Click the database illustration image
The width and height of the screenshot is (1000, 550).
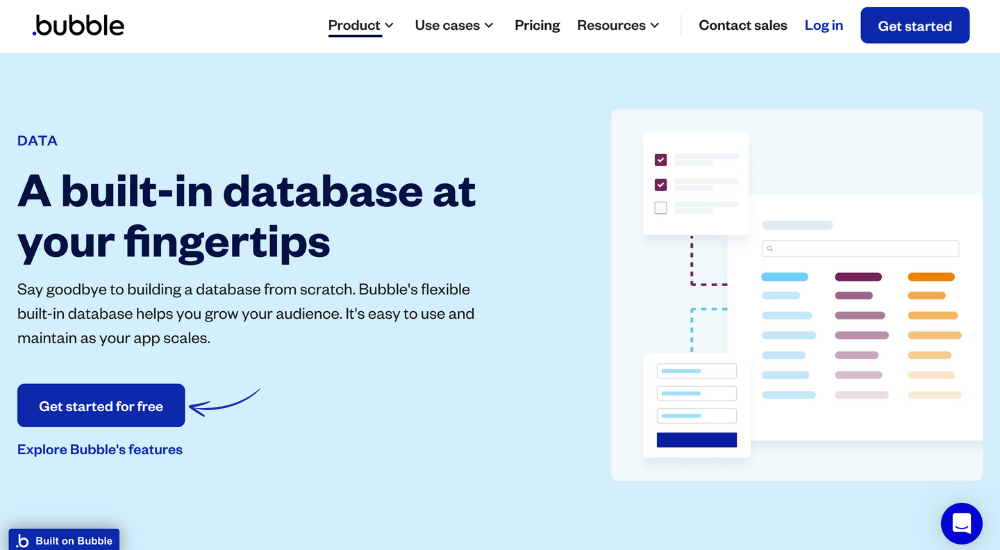(x=797, y=295)
